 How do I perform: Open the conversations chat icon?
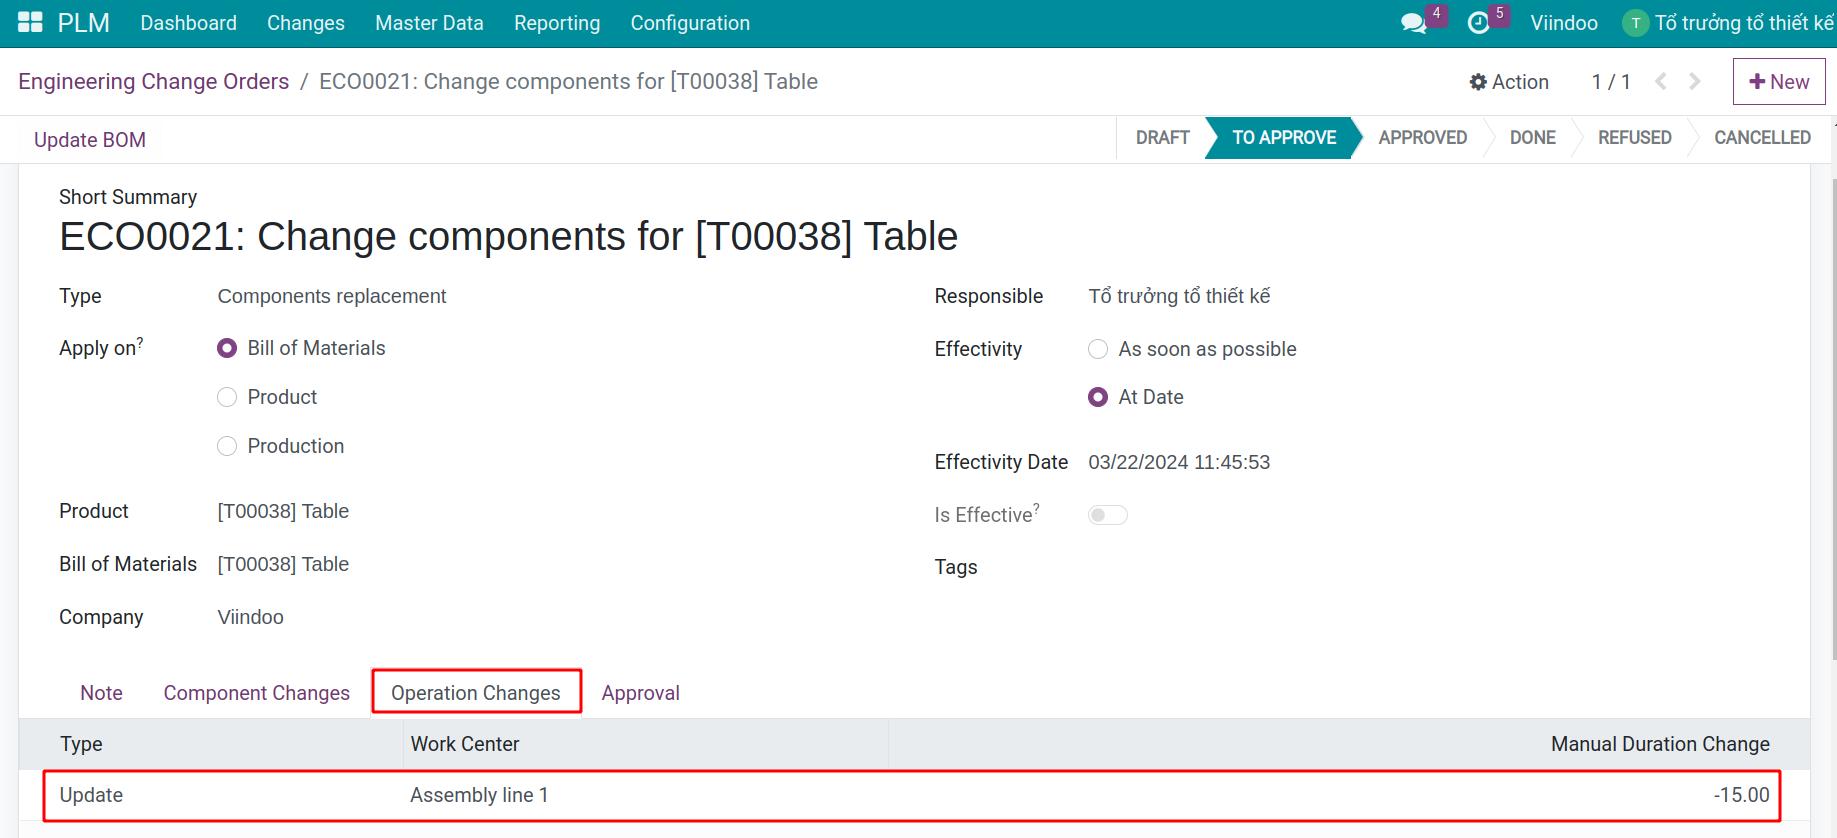point(1414,23)
